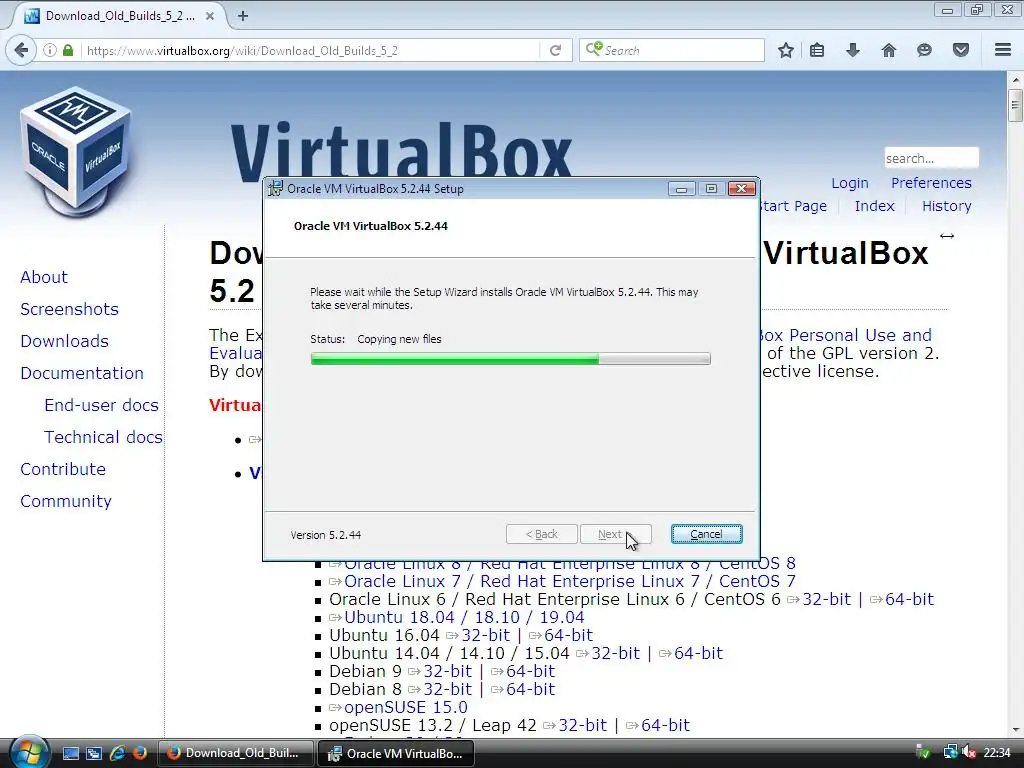Switch to Oracle VM VirtualBo... taskbar item
The width and height of the screenshot is (1024, 768).
click(x=396, y=753)
